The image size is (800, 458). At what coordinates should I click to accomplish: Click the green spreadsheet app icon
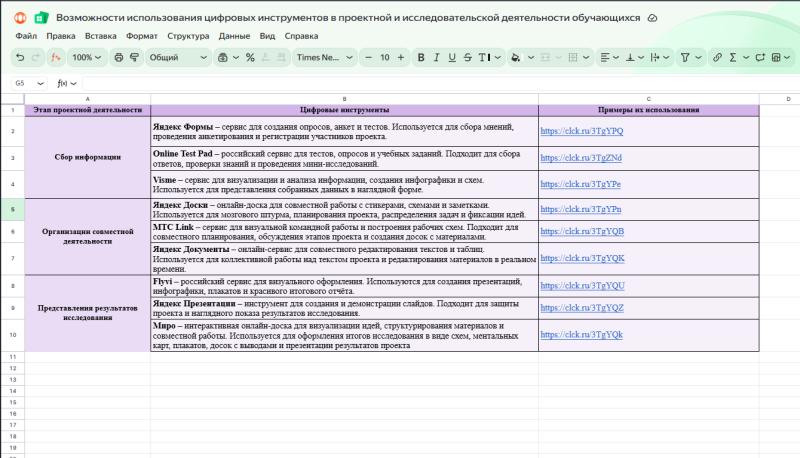(x=41, y=18)
